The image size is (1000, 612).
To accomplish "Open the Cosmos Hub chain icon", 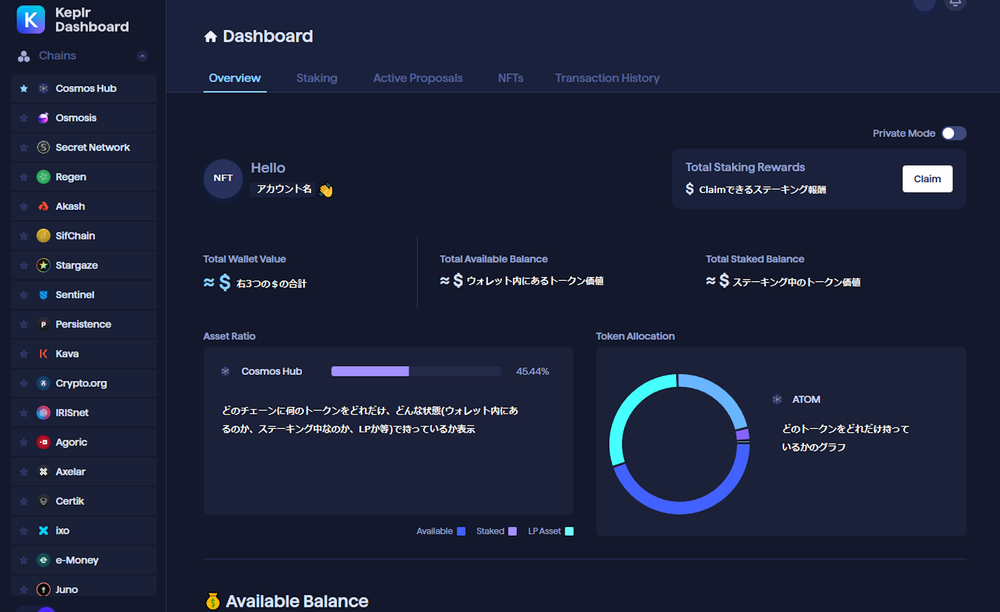I will coord(43,89).
